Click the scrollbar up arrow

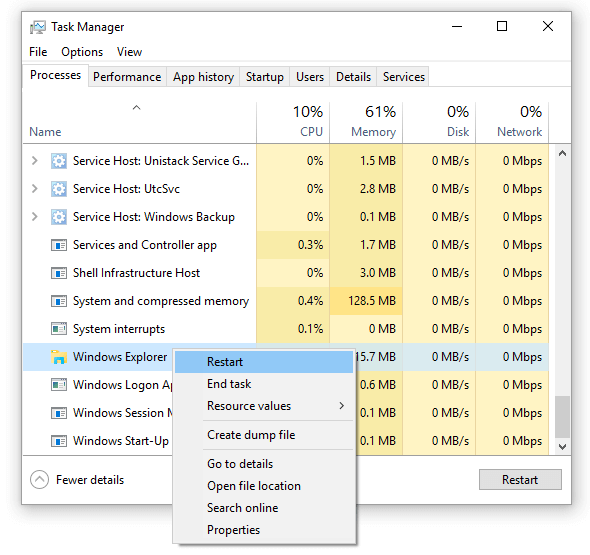pyautogui.click(x=562, y=153)
